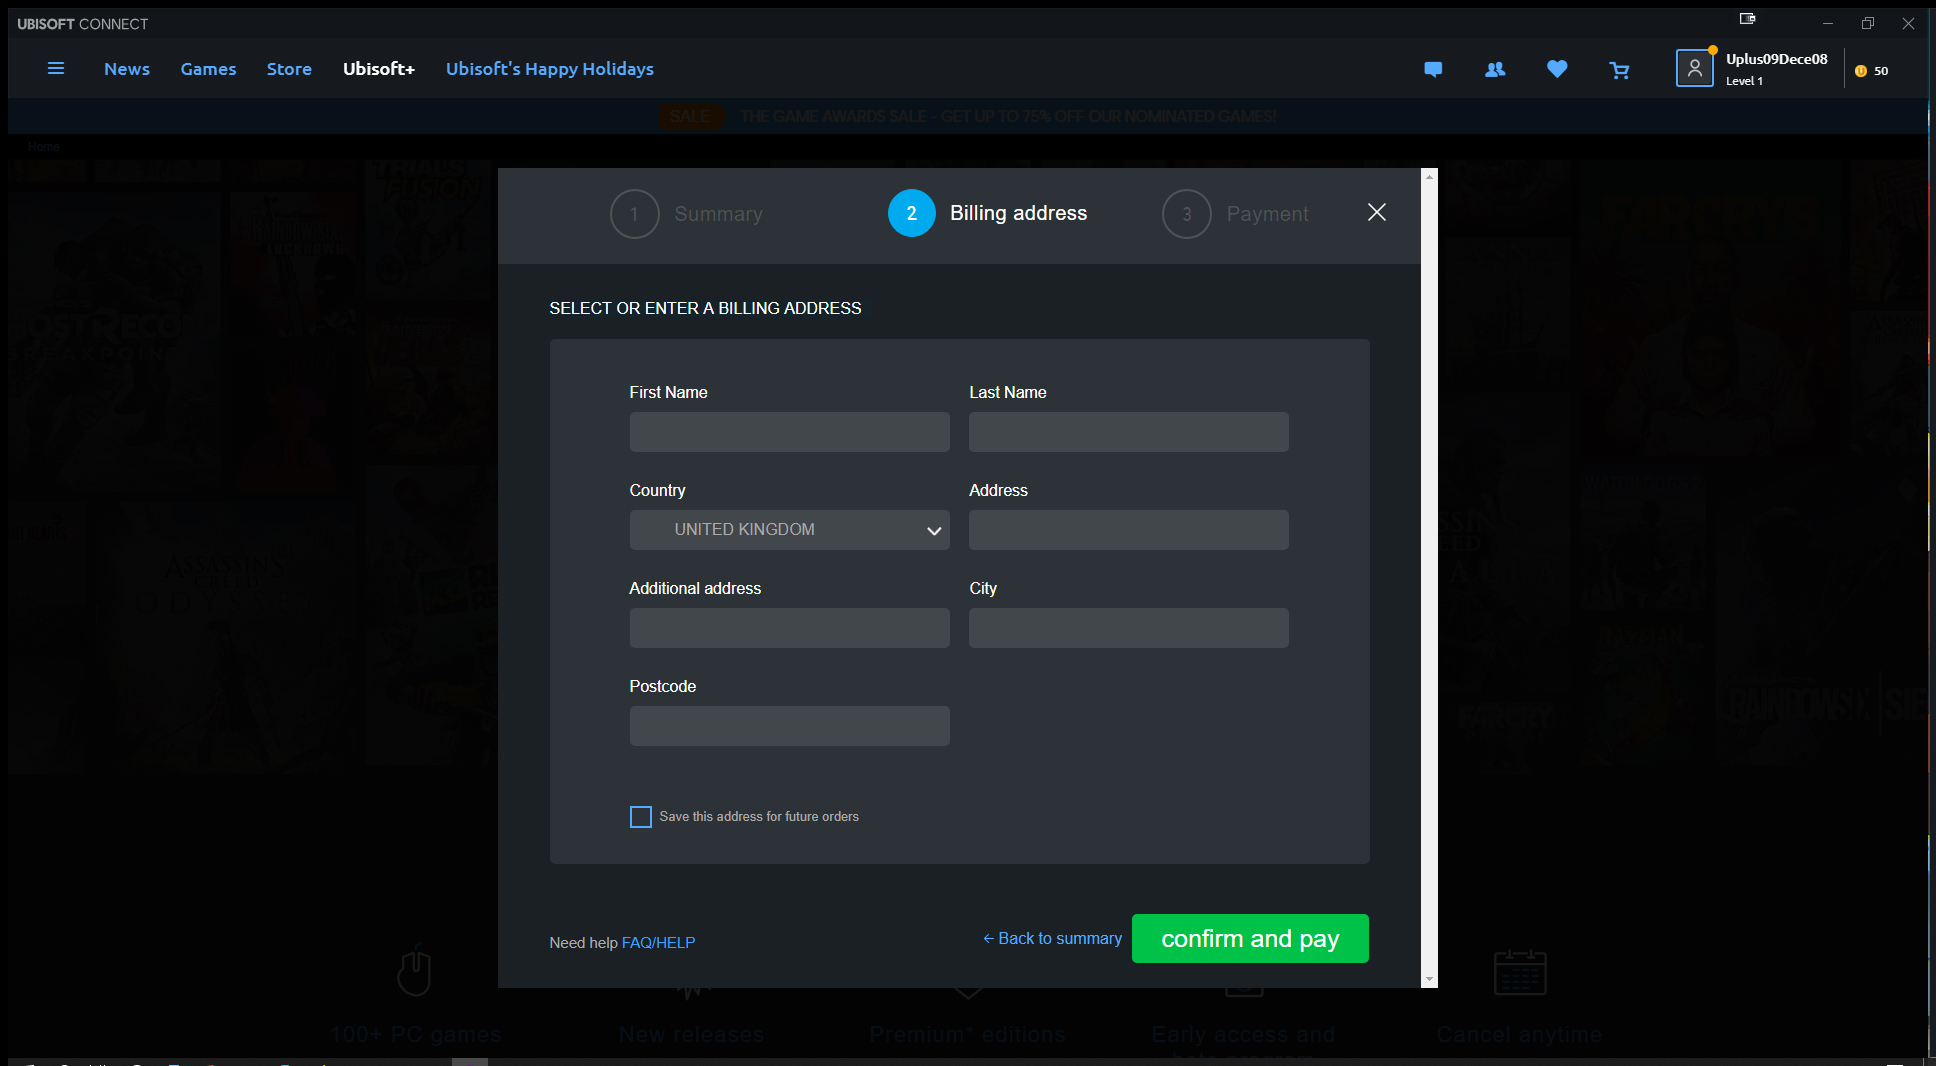Close the billing address dialog
Viewport: 1936px width, 1066px height.
click(x=1377, y=212)
